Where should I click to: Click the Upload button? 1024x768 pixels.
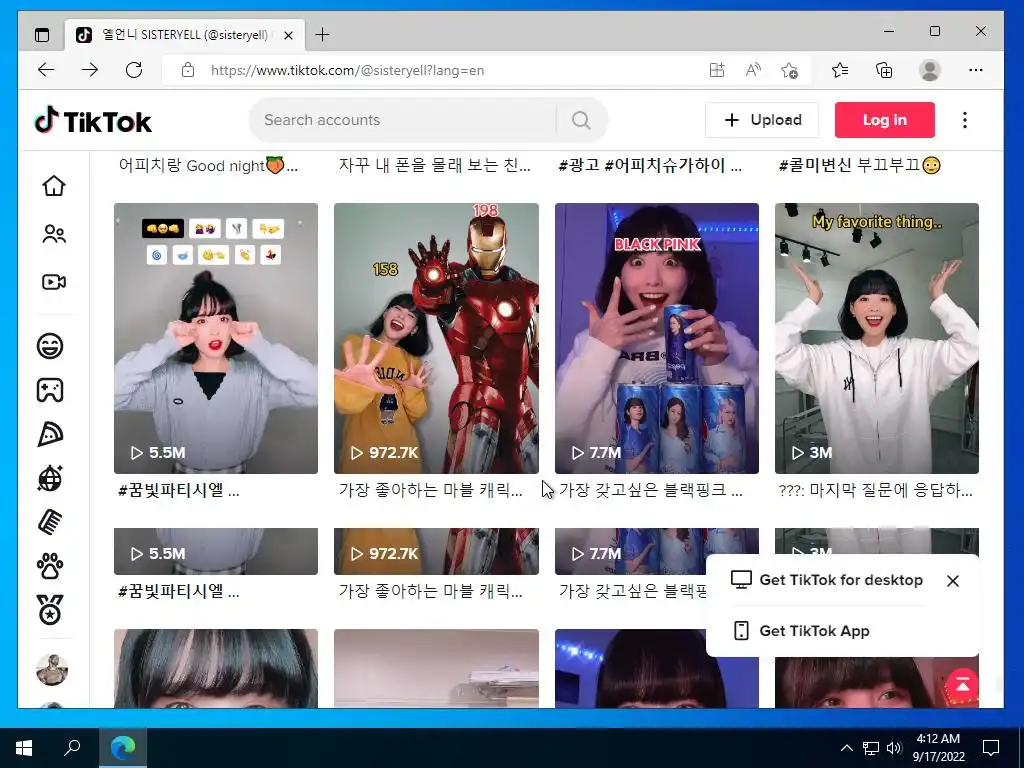[761, 120]
